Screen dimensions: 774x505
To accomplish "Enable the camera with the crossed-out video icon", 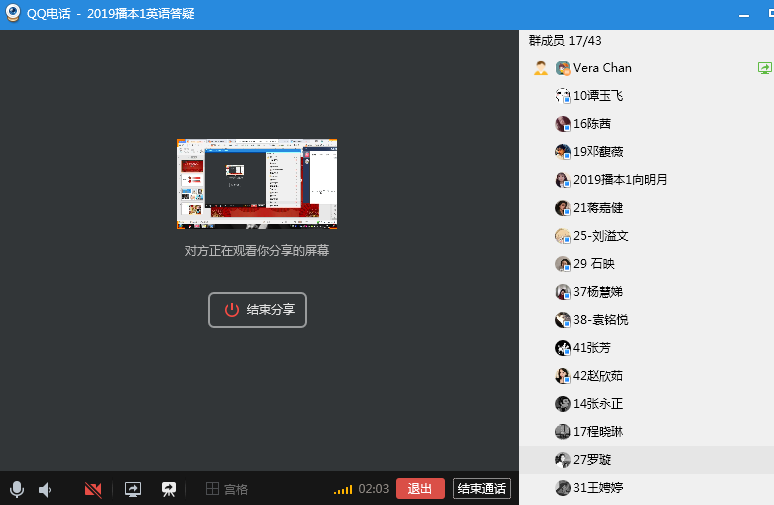I will click(x=93, y=490).
